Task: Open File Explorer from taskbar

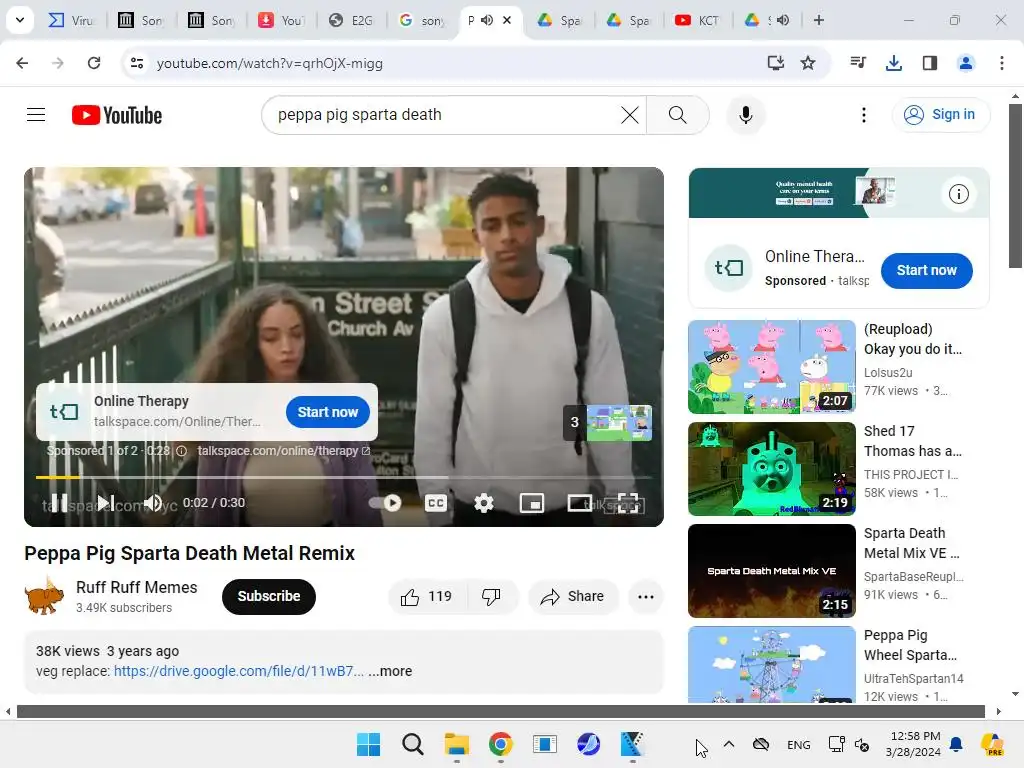Action: (456, 744)
